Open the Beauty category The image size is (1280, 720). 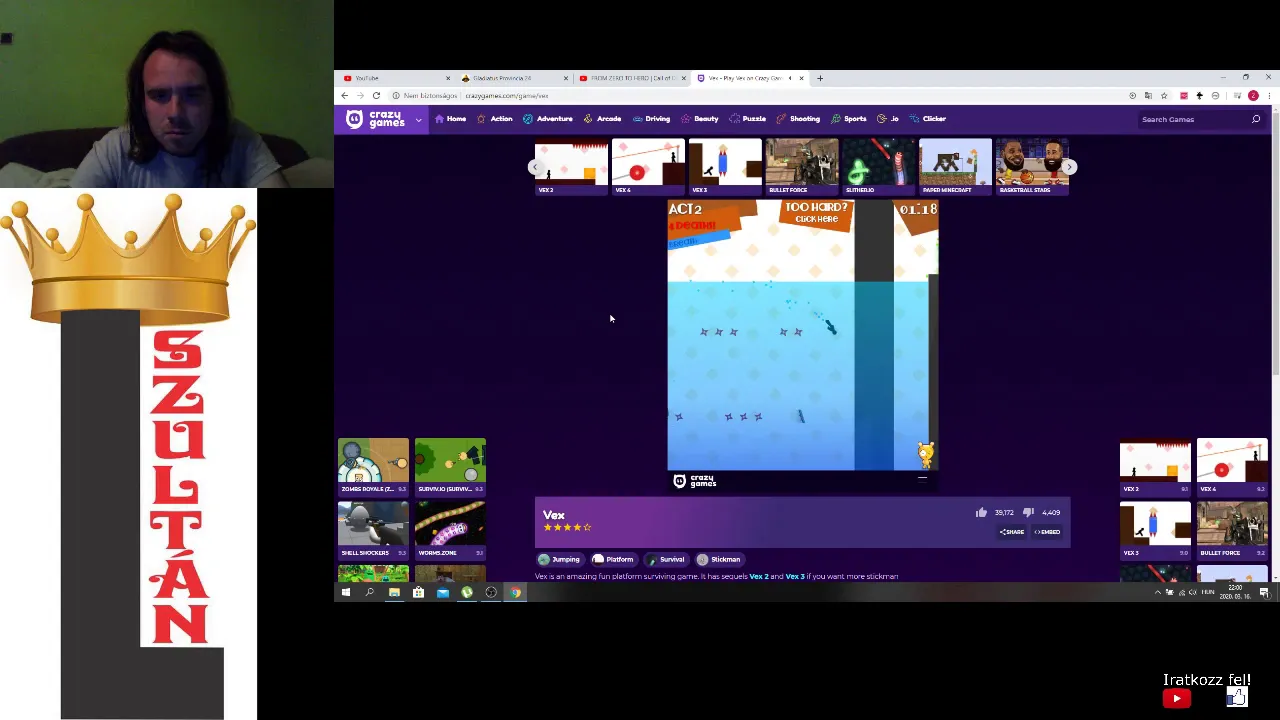[x=699, y=119]
